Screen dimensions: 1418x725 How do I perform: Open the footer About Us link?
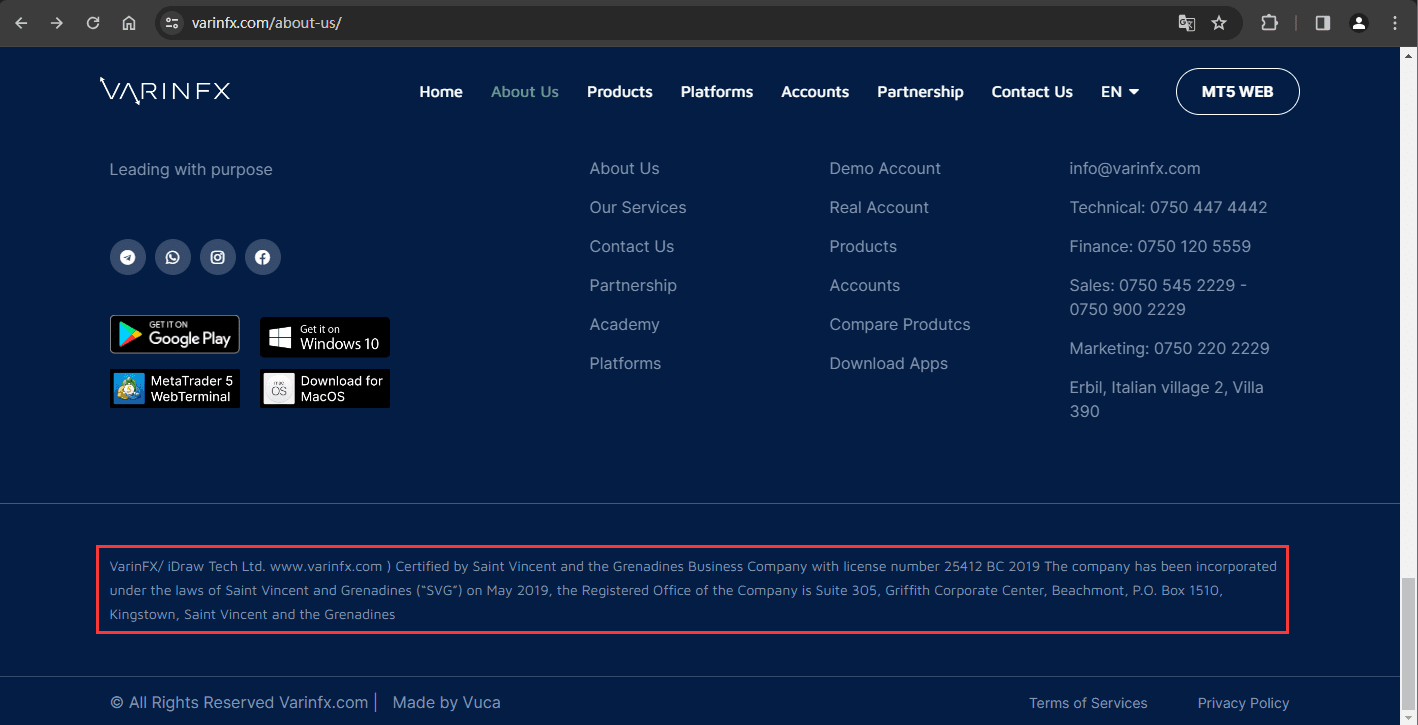(625, 169)
